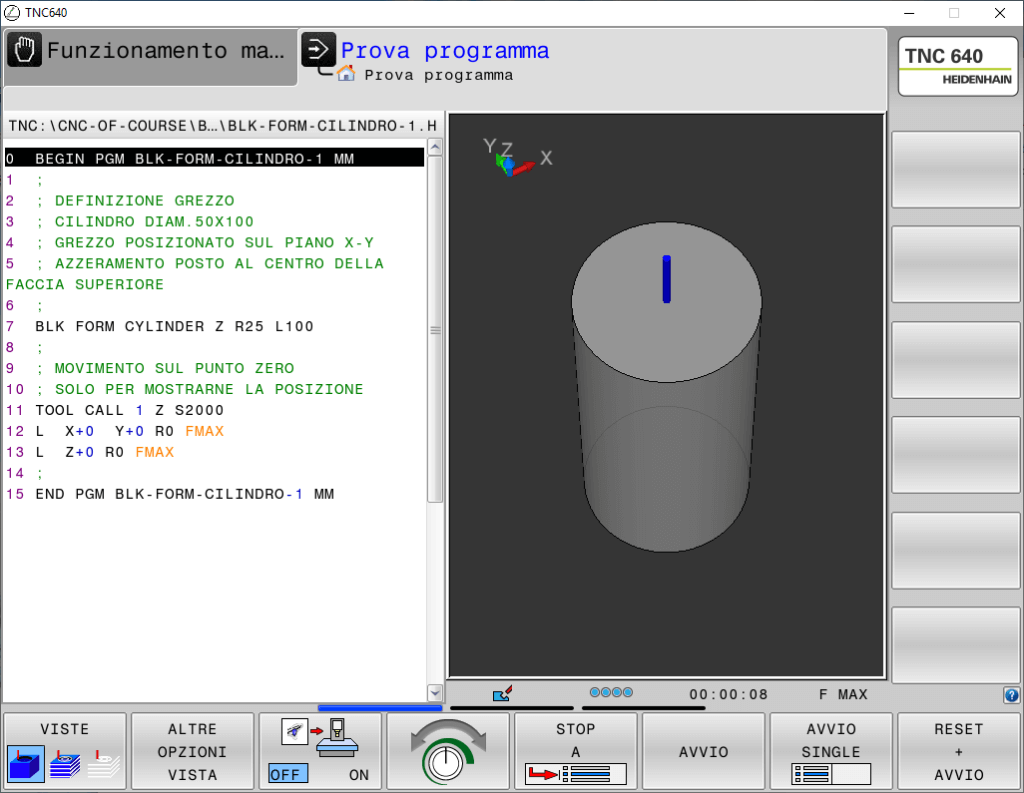Click the faded paths view icon in VISTE
The width and height of the screenshot is (1024, 793).
tap(104, 764)
